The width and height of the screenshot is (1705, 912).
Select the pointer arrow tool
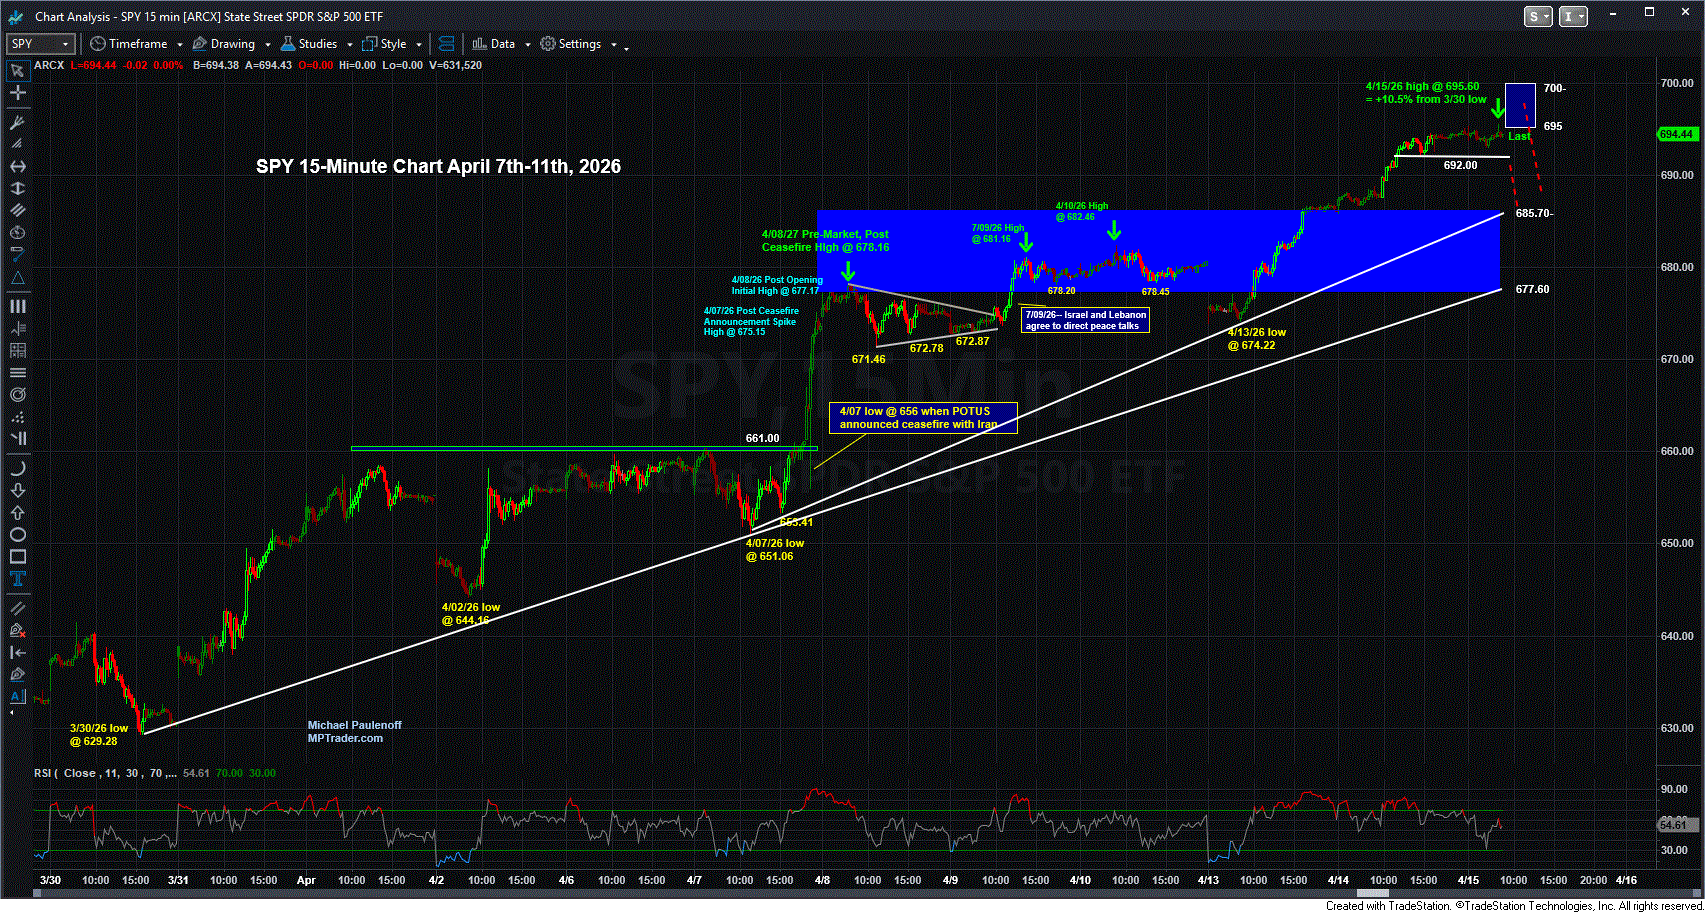coord(17,71)
